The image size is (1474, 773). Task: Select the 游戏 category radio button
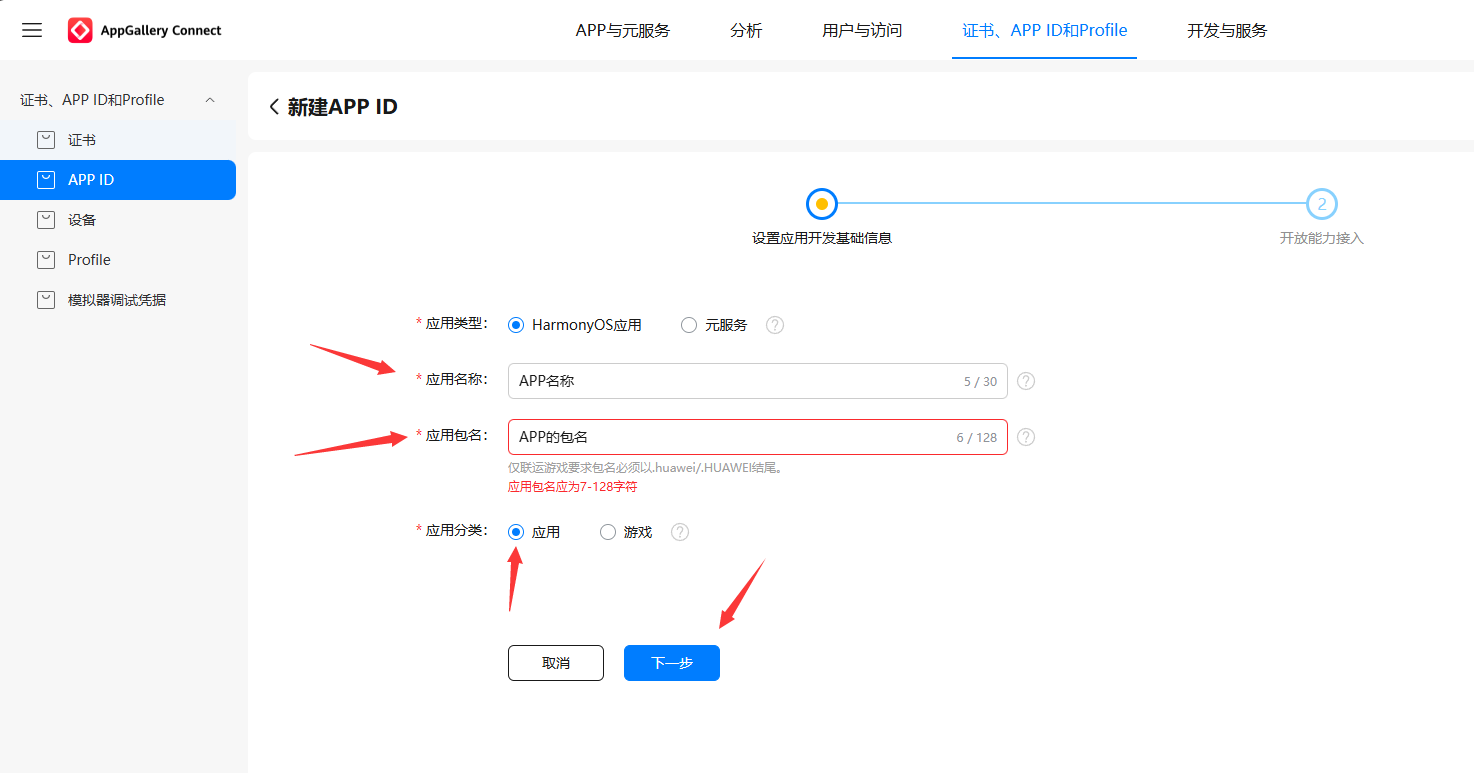[608, 532]
